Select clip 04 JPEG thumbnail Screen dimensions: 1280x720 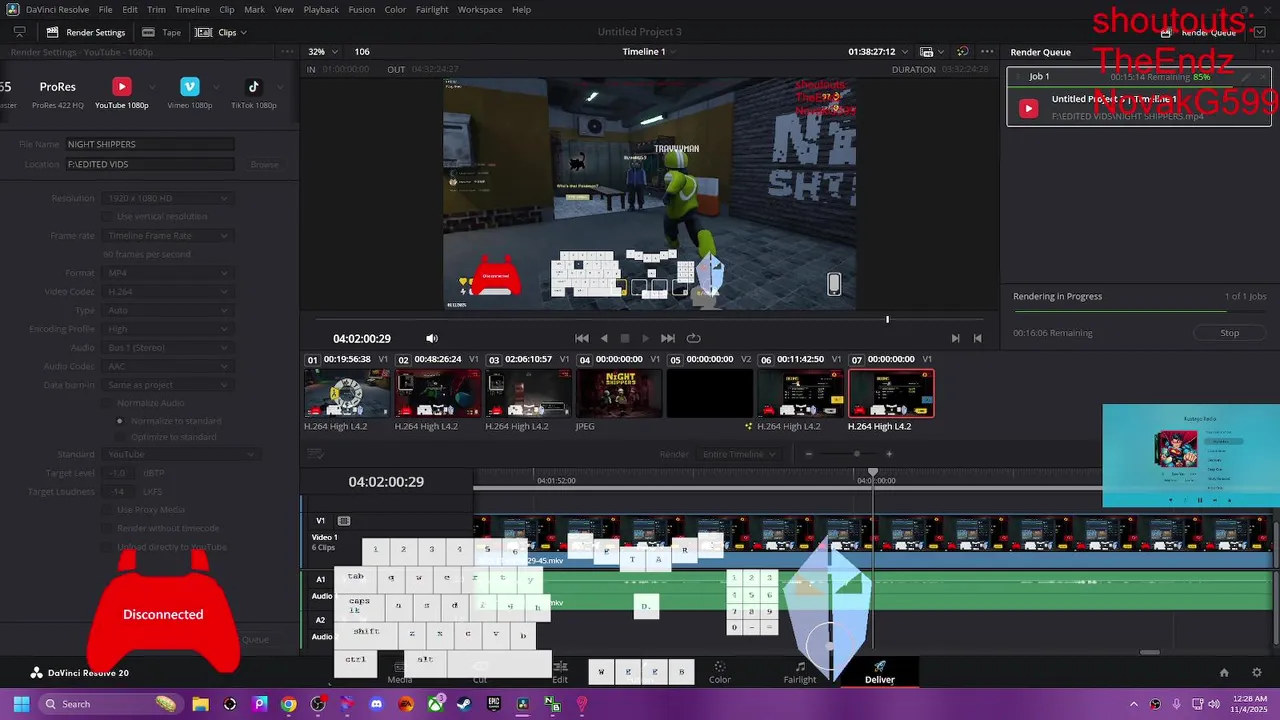(619, 393)
